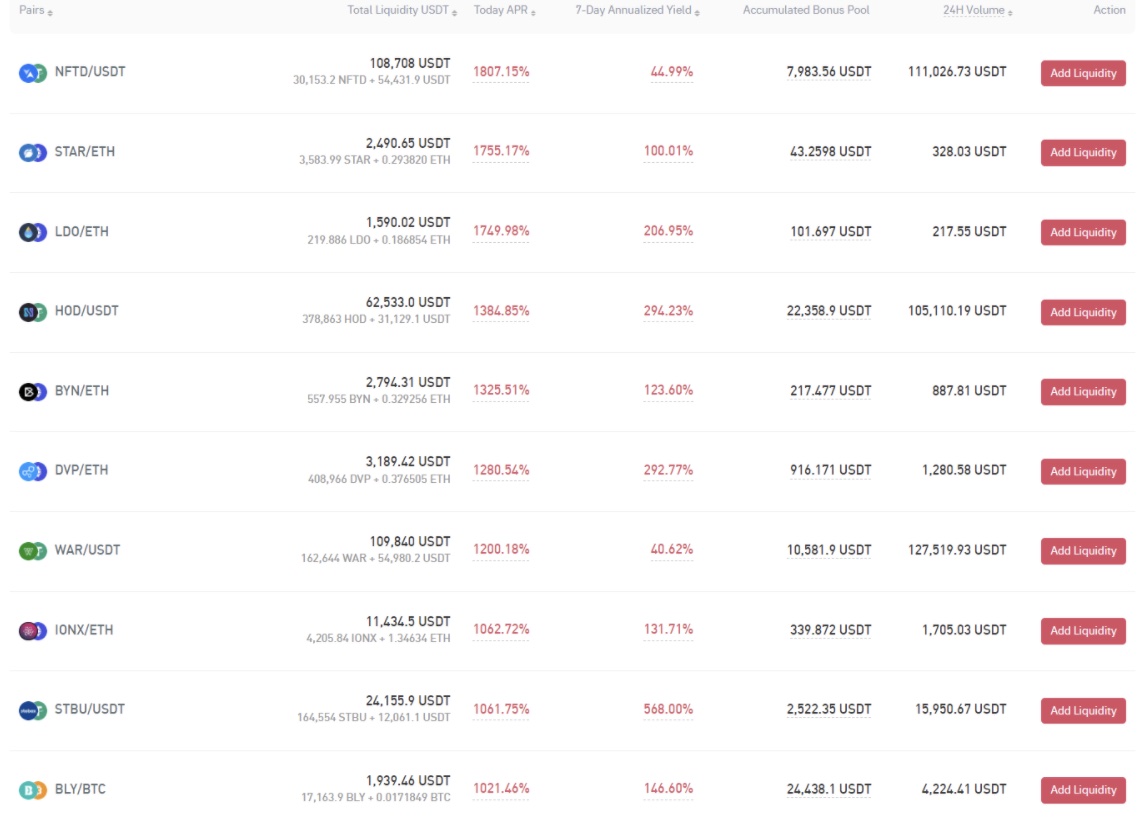Click the WAR/USDT pair token icon

tap(33, 550)
